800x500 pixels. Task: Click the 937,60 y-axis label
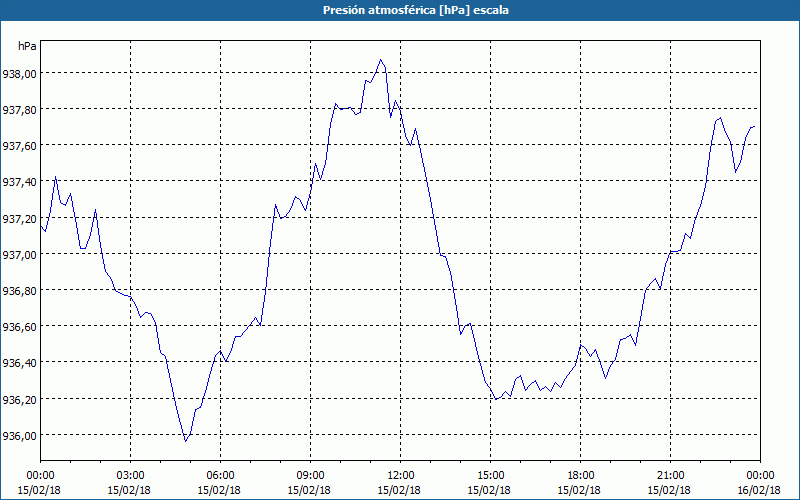click(20, 146)
